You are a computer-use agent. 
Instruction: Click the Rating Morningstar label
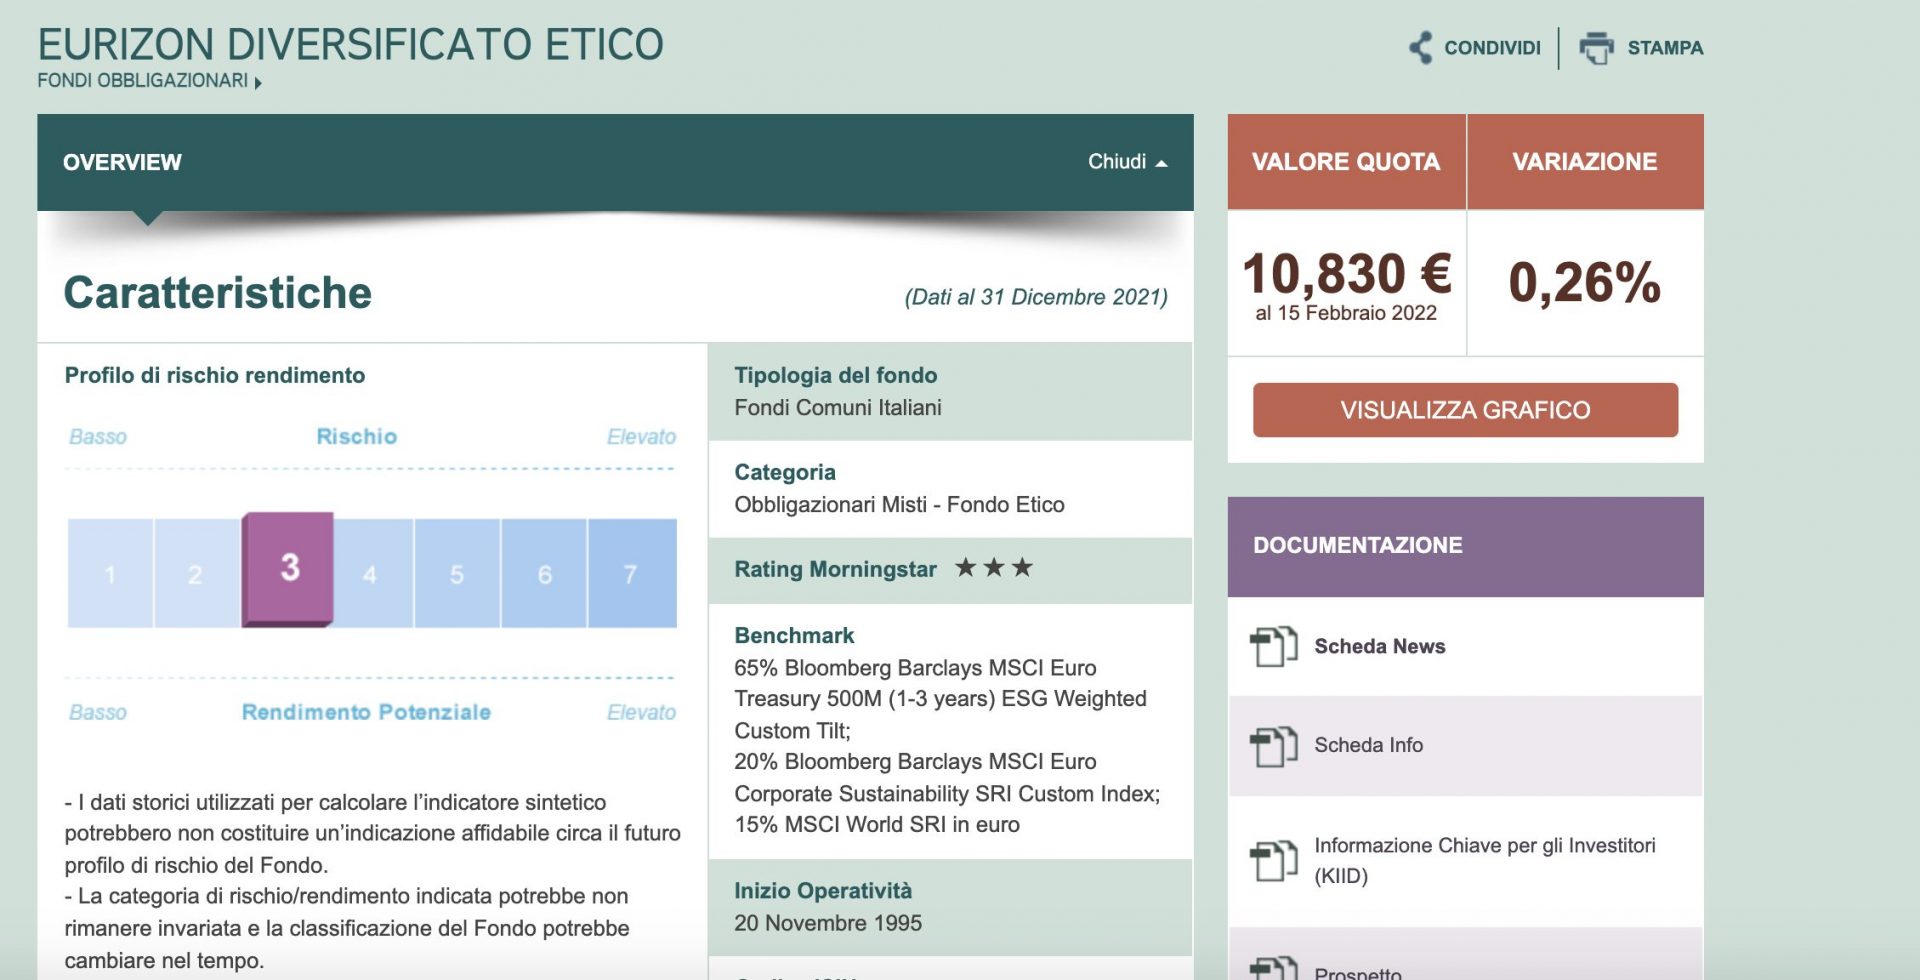coord(835,569)
